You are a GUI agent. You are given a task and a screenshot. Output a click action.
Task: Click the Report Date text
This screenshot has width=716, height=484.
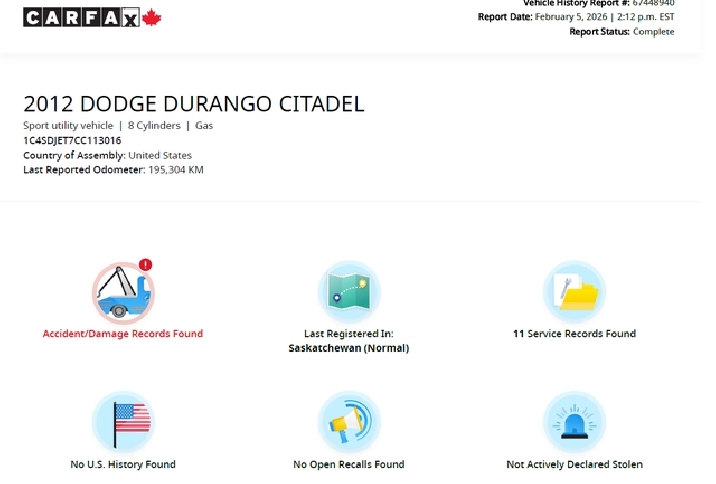tap(575, 17)
